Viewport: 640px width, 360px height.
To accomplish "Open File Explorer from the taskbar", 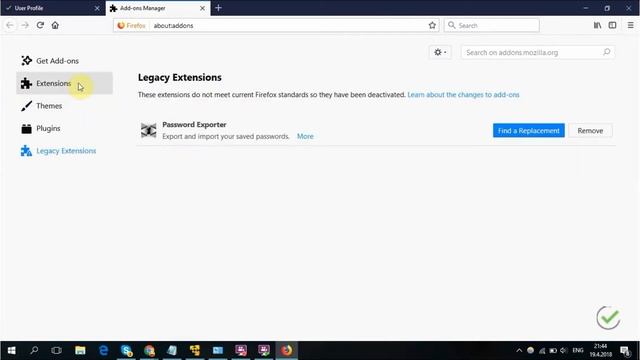I will 80,350.
